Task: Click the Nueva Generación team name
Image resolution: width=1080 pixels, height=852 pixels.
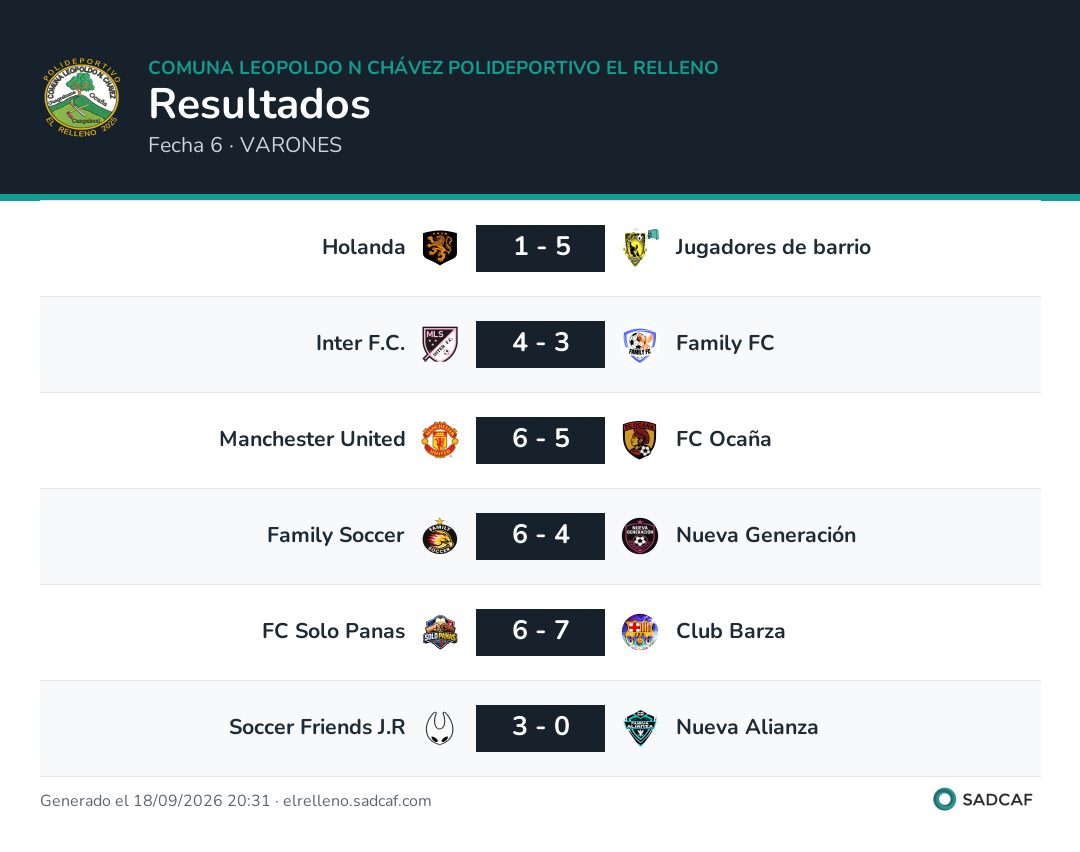Action: 766,535
